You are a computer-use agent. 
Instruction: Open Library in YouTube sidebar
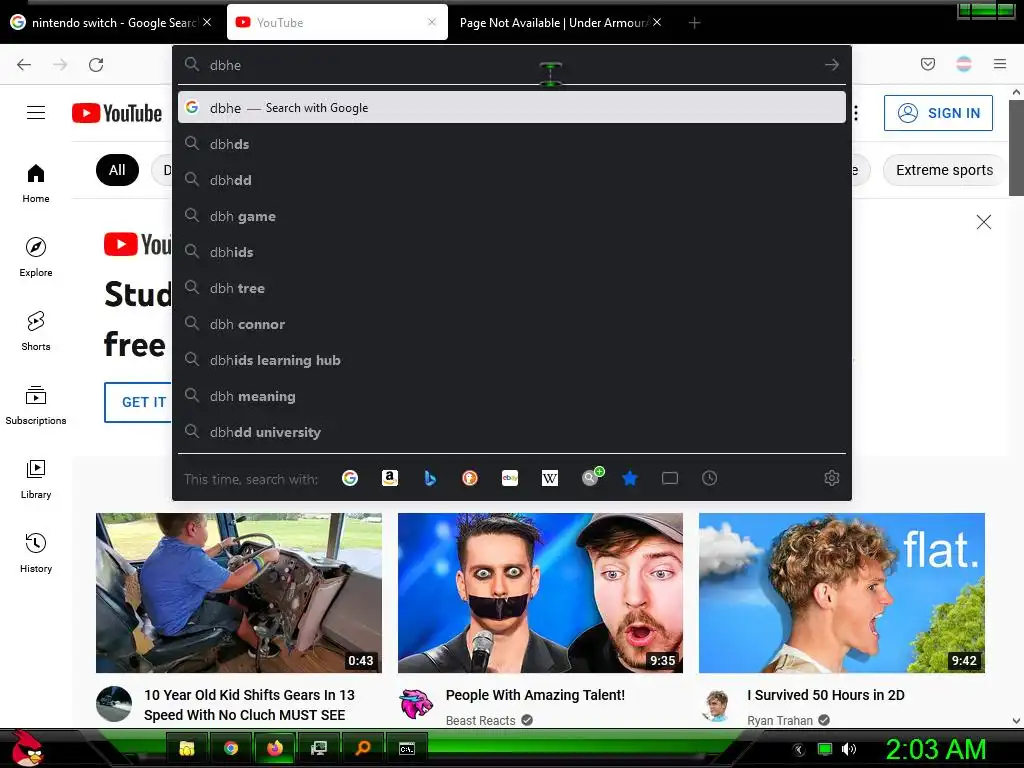[x=36, y=479]
